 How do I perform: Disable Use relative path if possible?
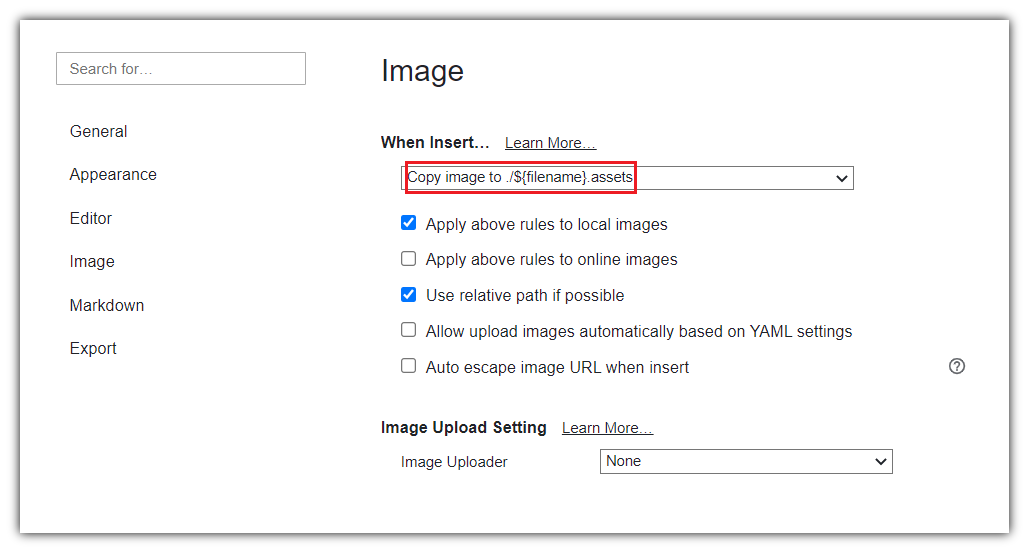click(408, 295)
